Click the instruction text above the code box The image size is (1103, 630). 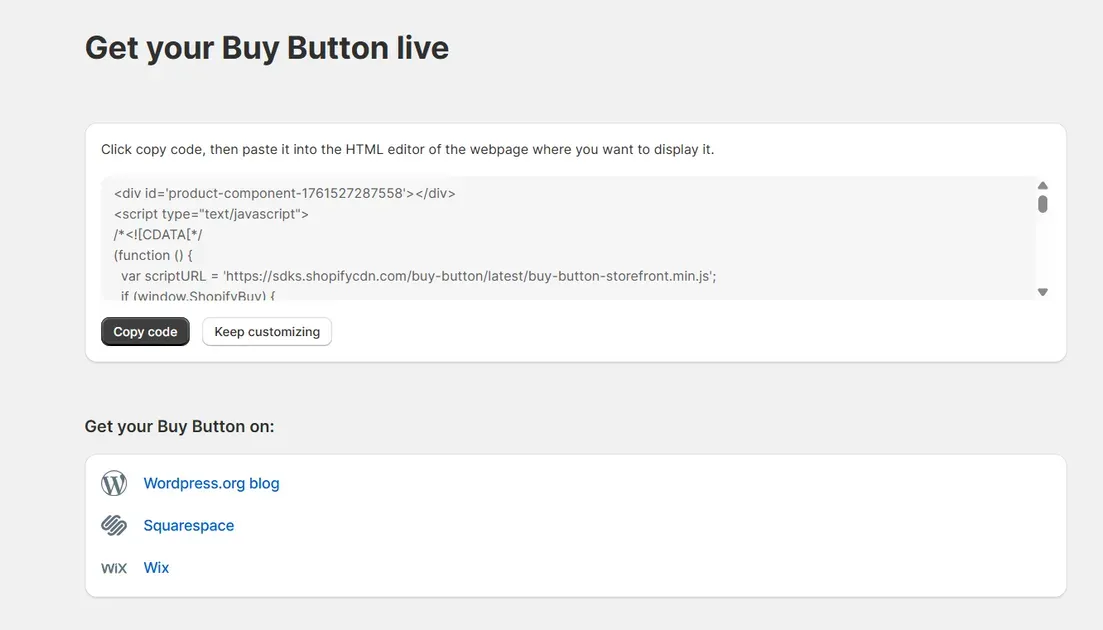point(406,148)
